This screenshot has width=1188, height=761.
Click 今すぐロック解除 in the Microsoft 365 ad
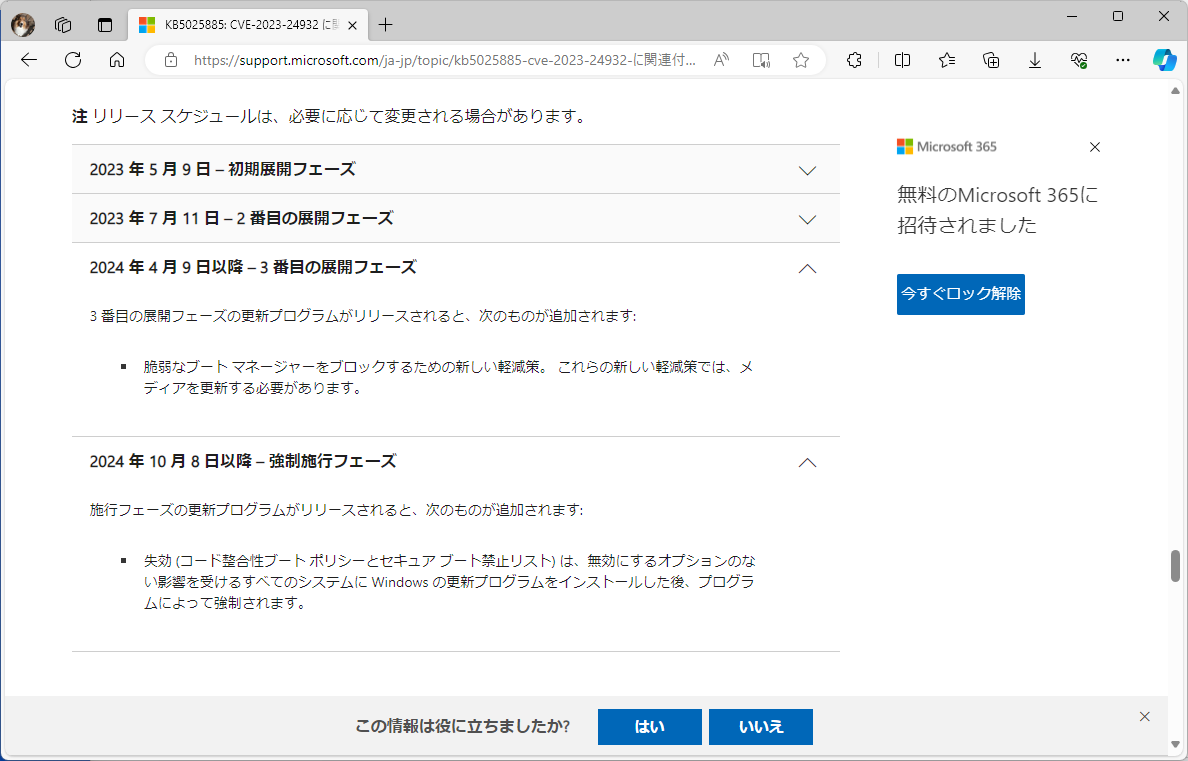pyautogui.click(x=960, y=294)
